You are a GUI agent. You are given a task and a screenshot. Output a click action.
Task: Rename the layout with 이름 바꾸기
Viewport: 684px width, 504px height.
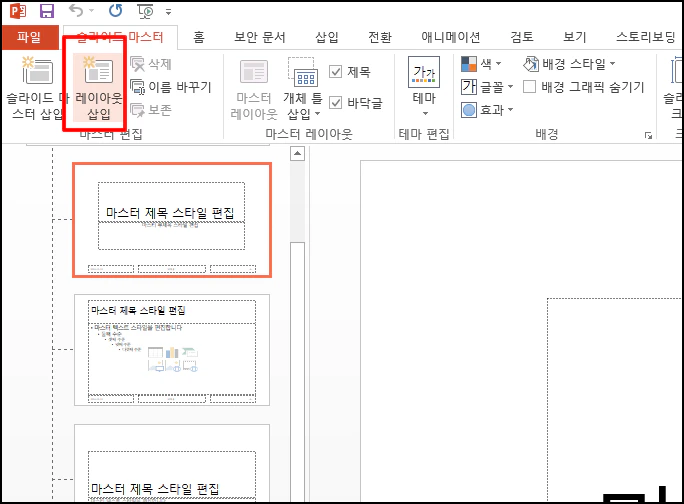pyautogui.click(x=171, y=87)
